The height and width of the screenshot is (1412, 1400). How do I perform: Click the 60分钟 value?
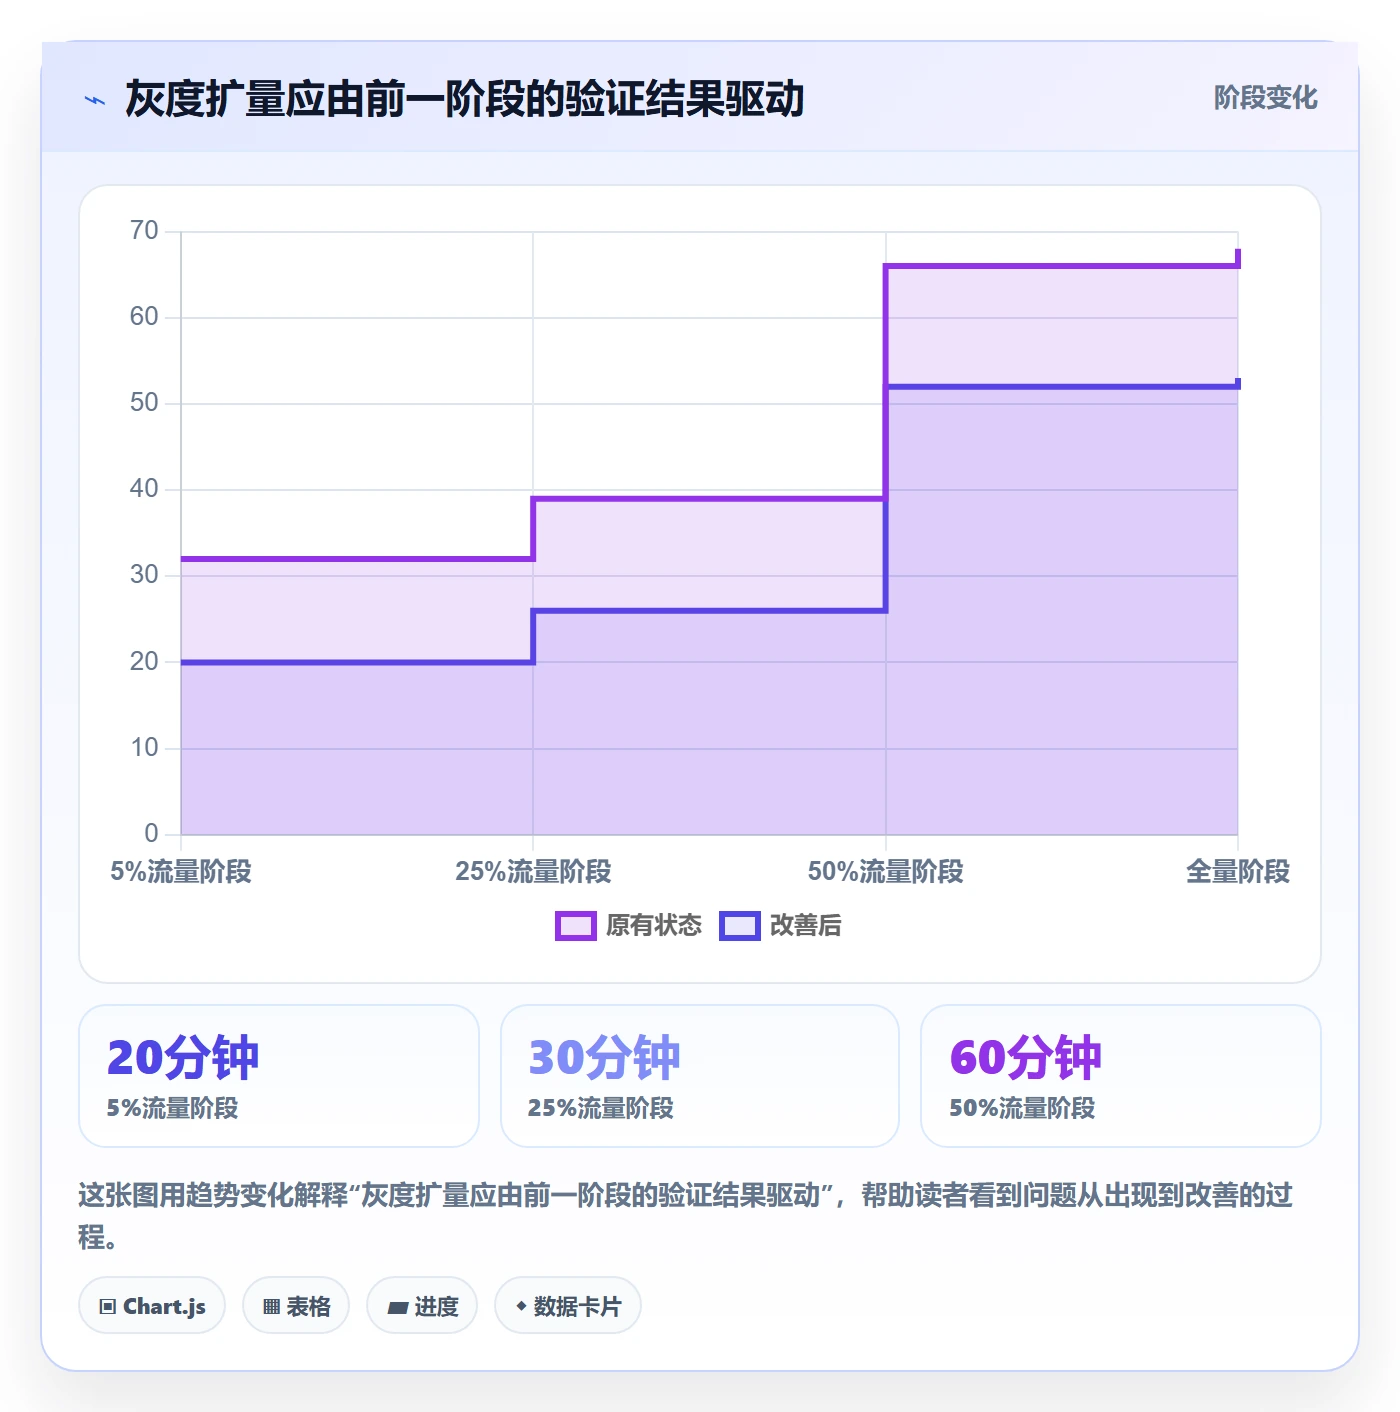click(x=1025, y=1057)
